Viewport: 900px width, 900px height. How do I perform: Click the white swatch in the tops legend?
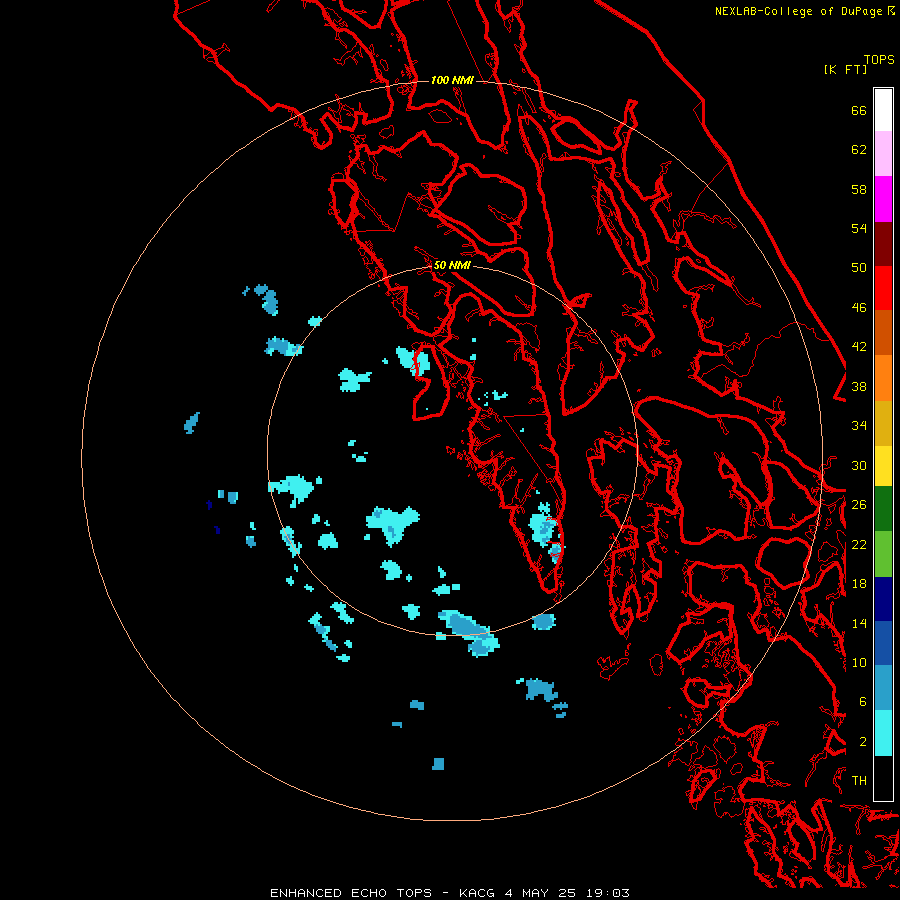coord(883,110)
